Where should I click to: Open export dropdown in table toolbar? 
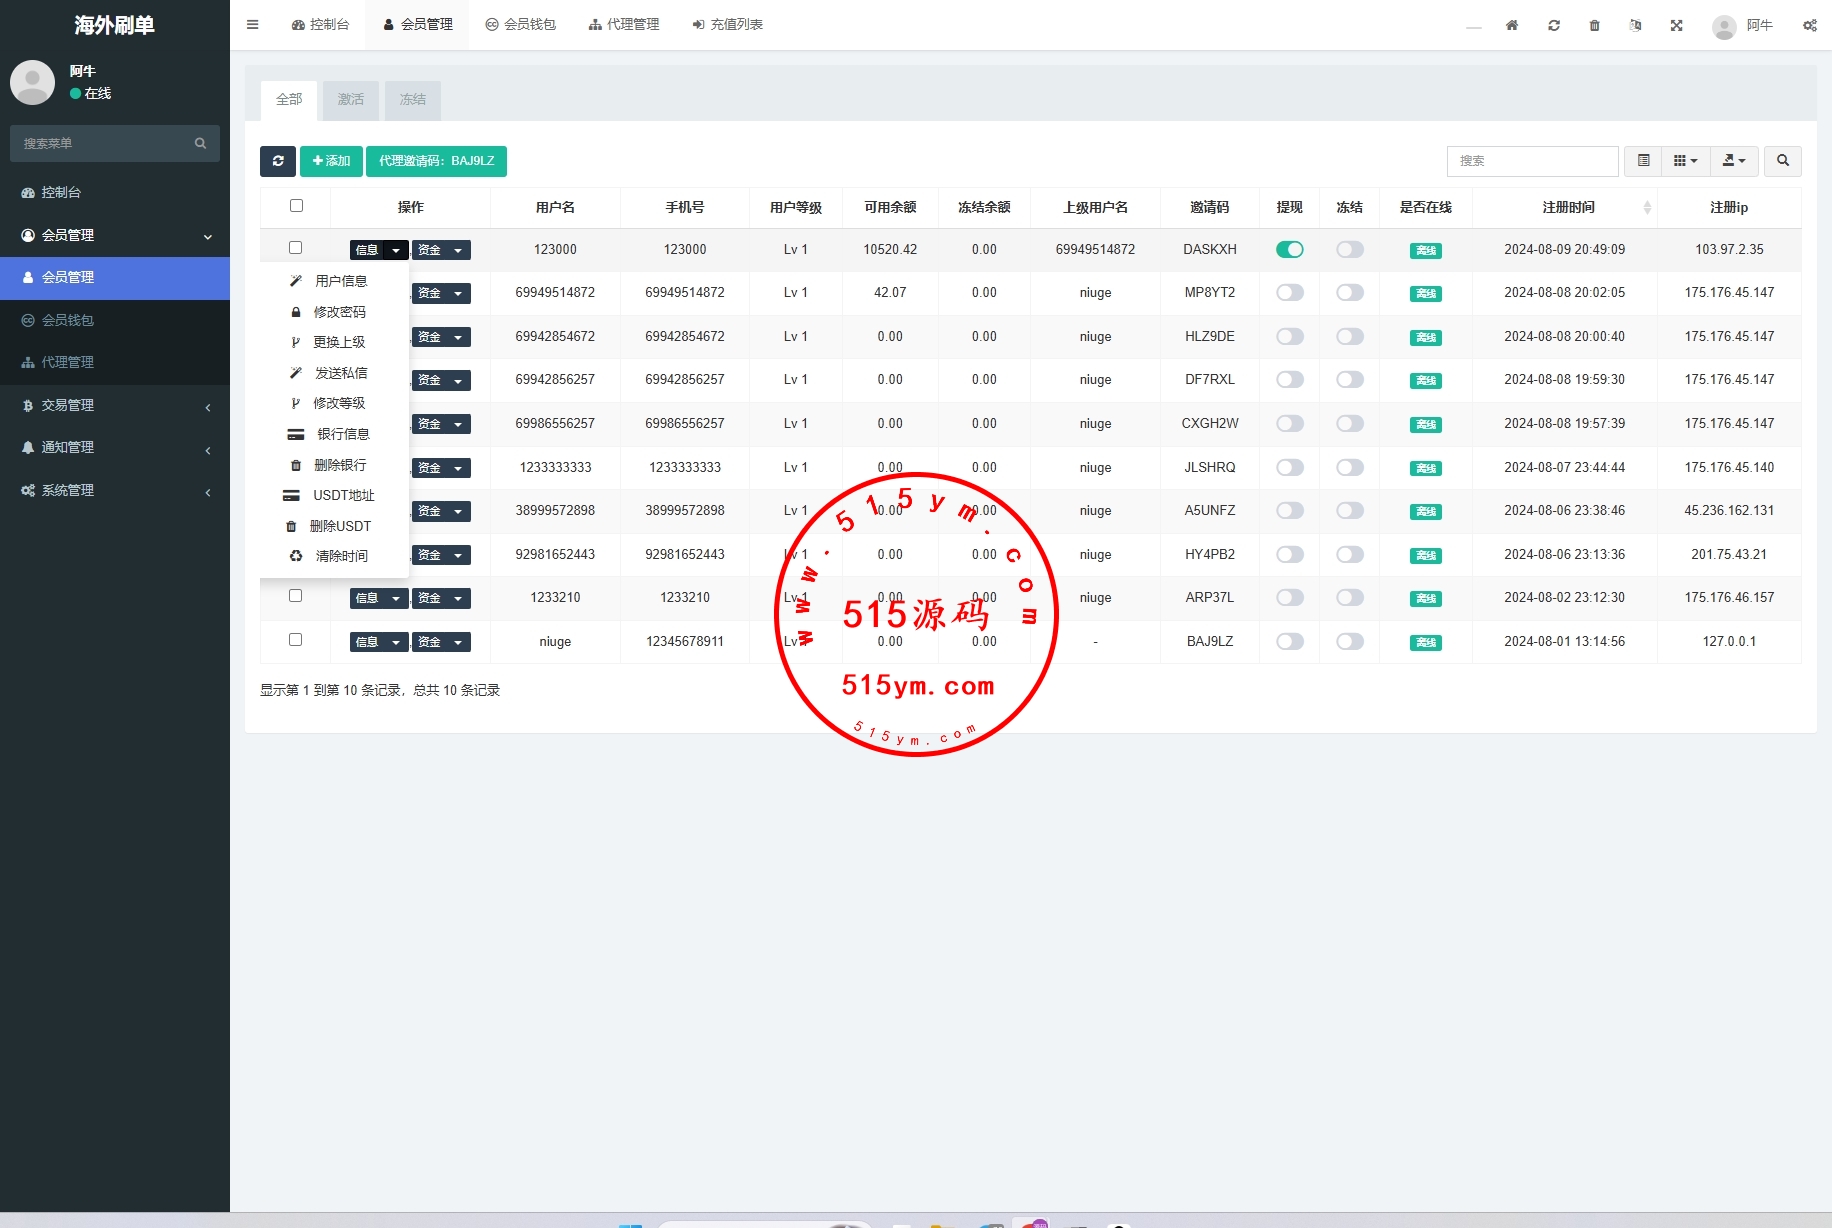[1733, 161]
